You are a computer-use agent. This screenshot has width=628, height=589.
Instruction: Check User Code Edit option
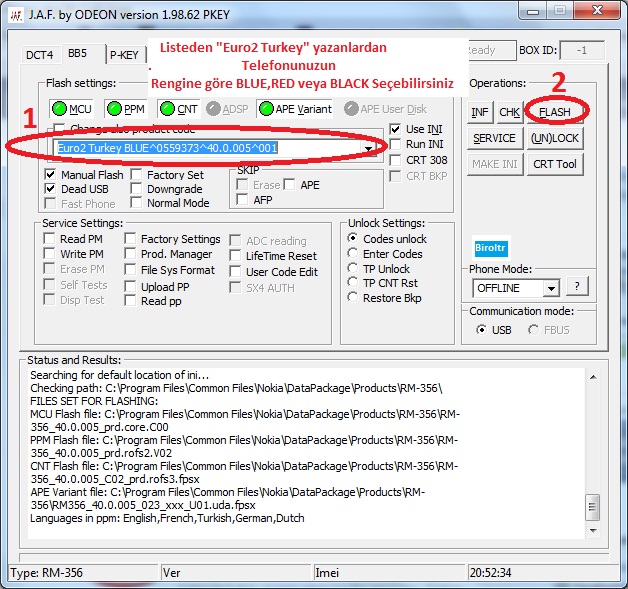point(235,272)
